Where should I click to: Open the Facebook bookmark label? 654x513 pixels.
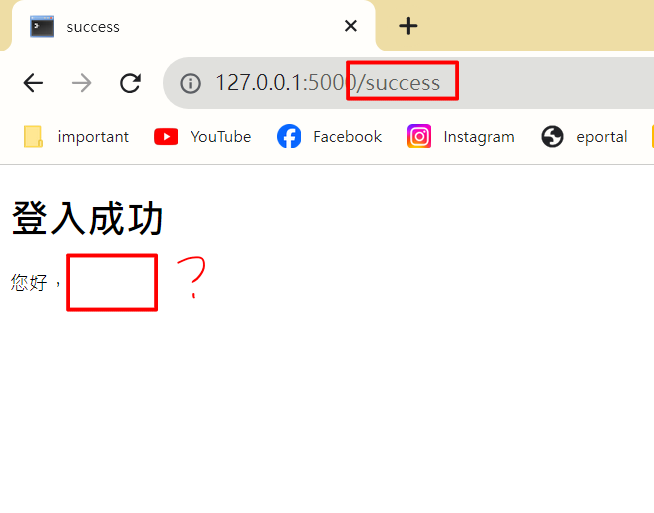tap(347, 137)
